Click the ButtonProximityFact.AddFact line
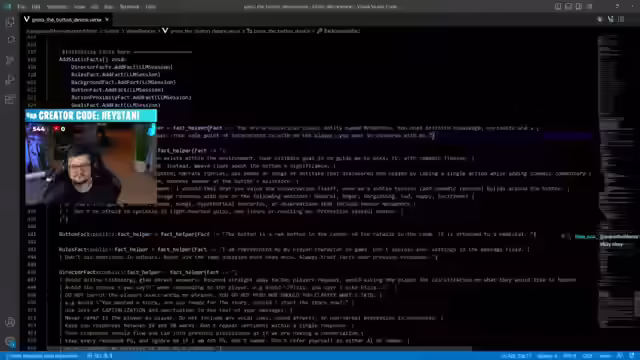This screenshot has height=360, width=640. click(x=131, y=98)
